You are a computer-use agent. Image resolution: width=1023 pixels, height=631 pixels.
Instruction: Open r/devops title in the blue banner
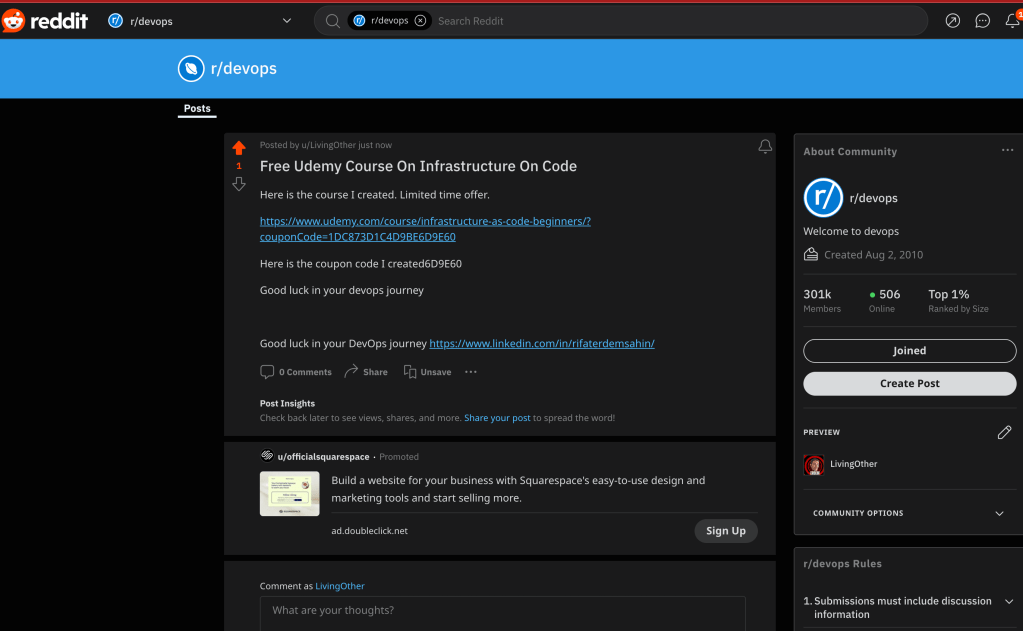click(x=243, y=69)
